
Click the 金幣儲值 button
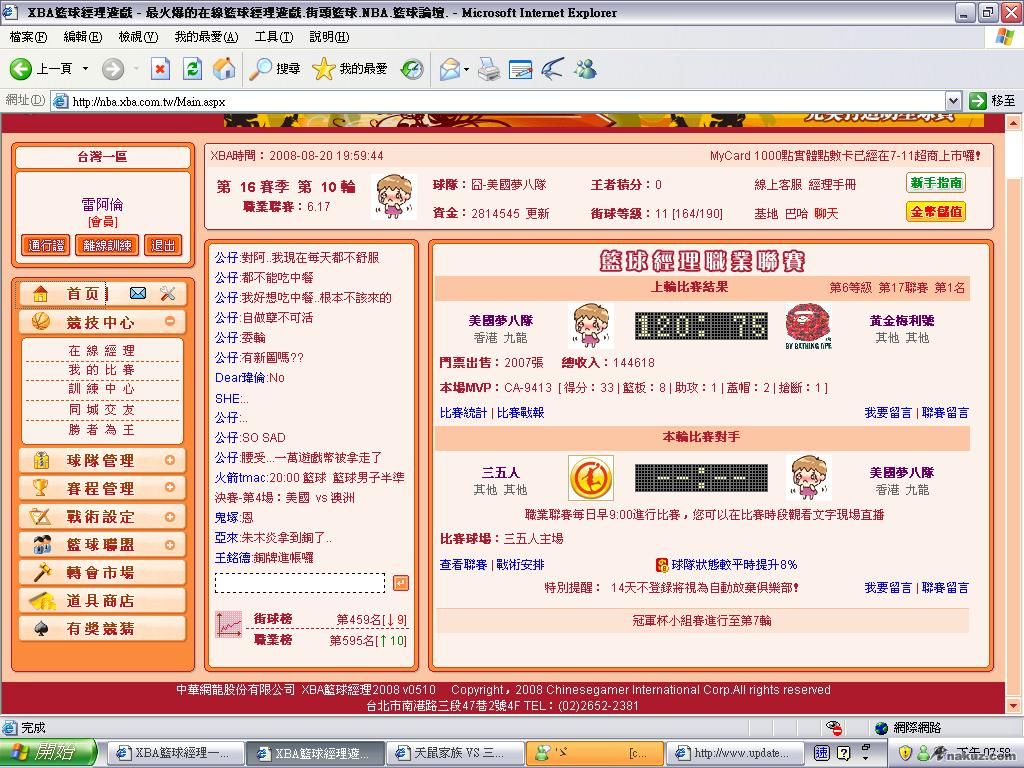[936, 212]
